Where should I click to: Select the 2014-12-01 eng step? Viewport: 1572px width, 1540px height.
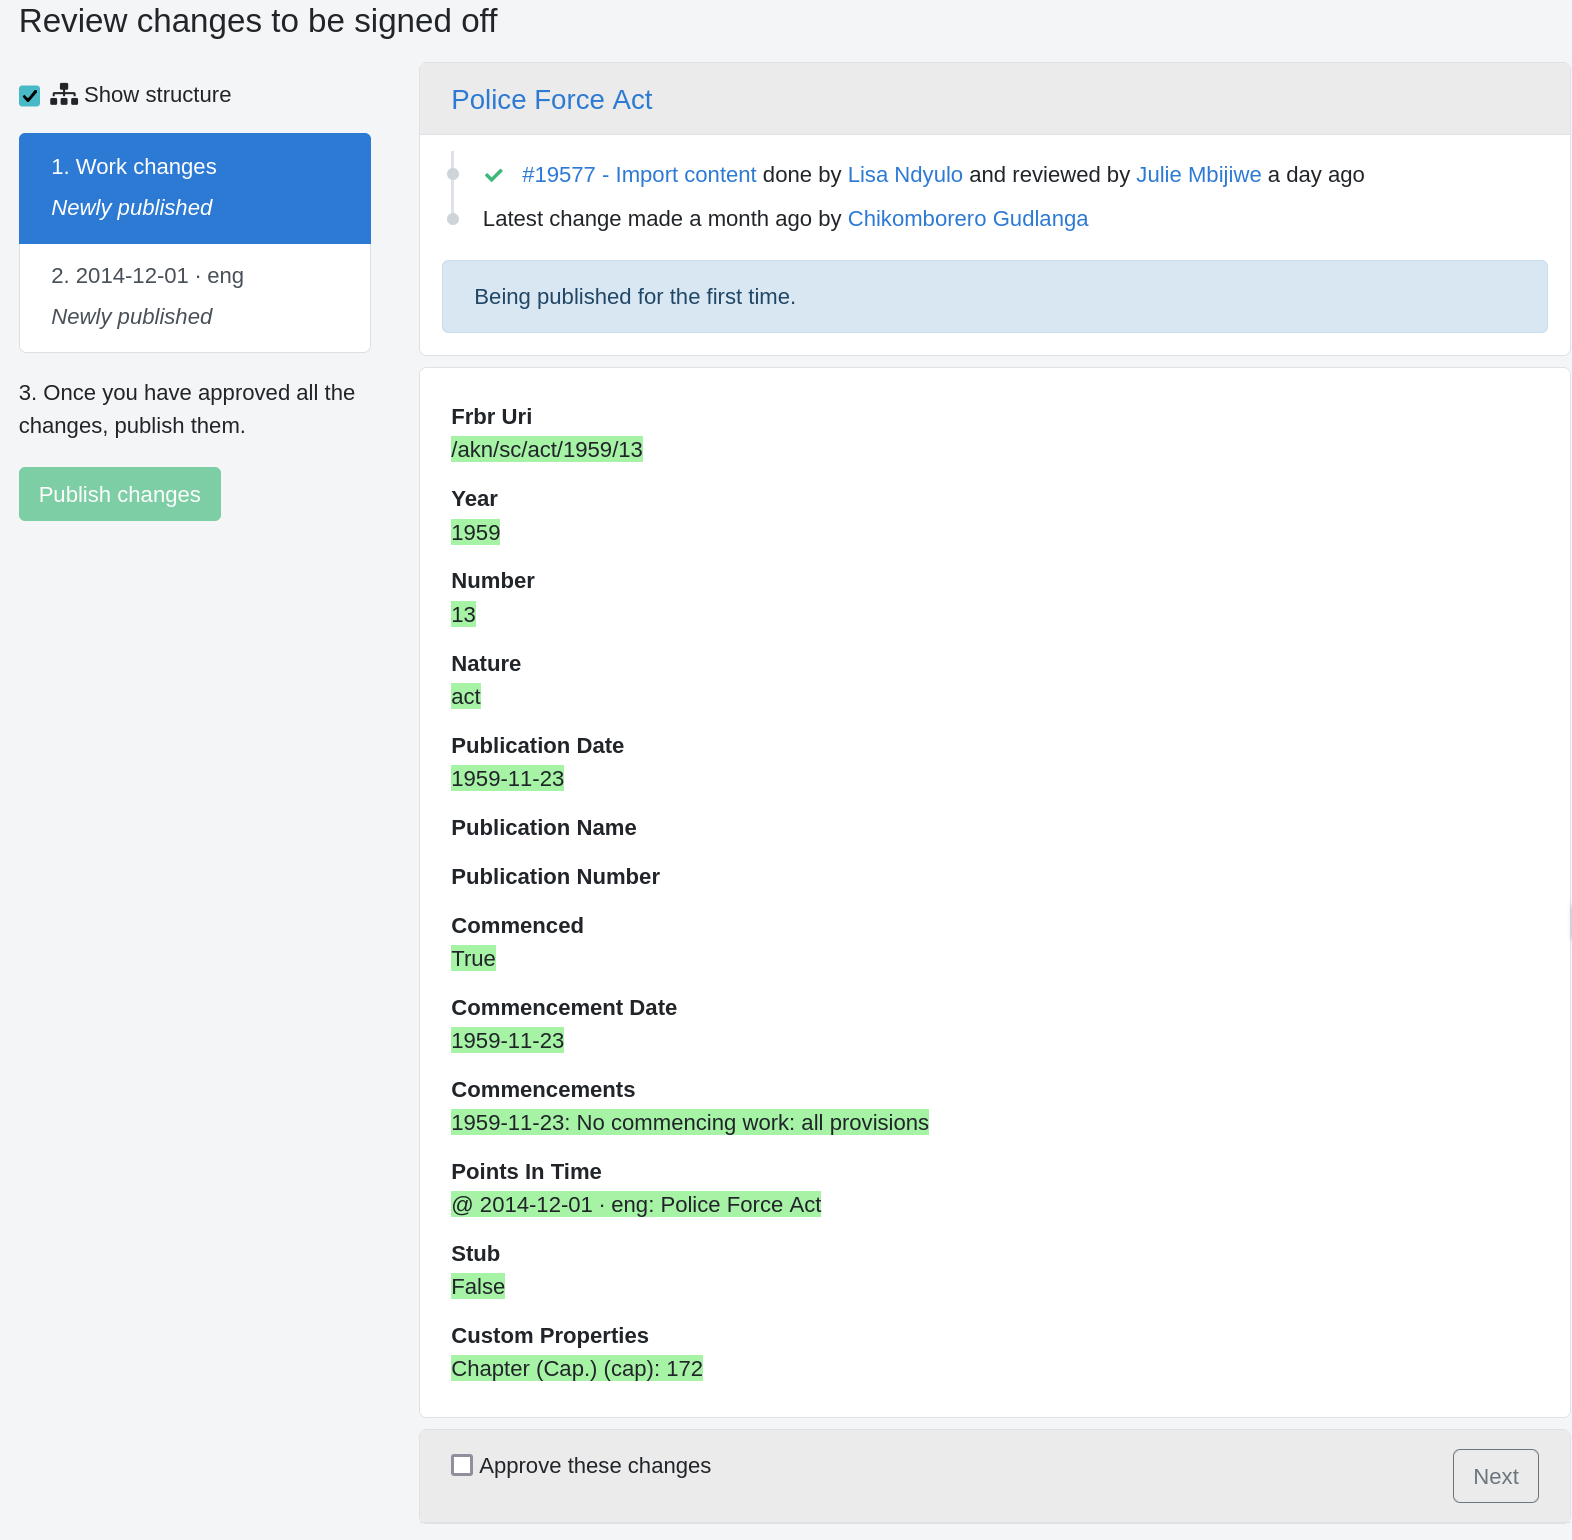tap(195, 297)
